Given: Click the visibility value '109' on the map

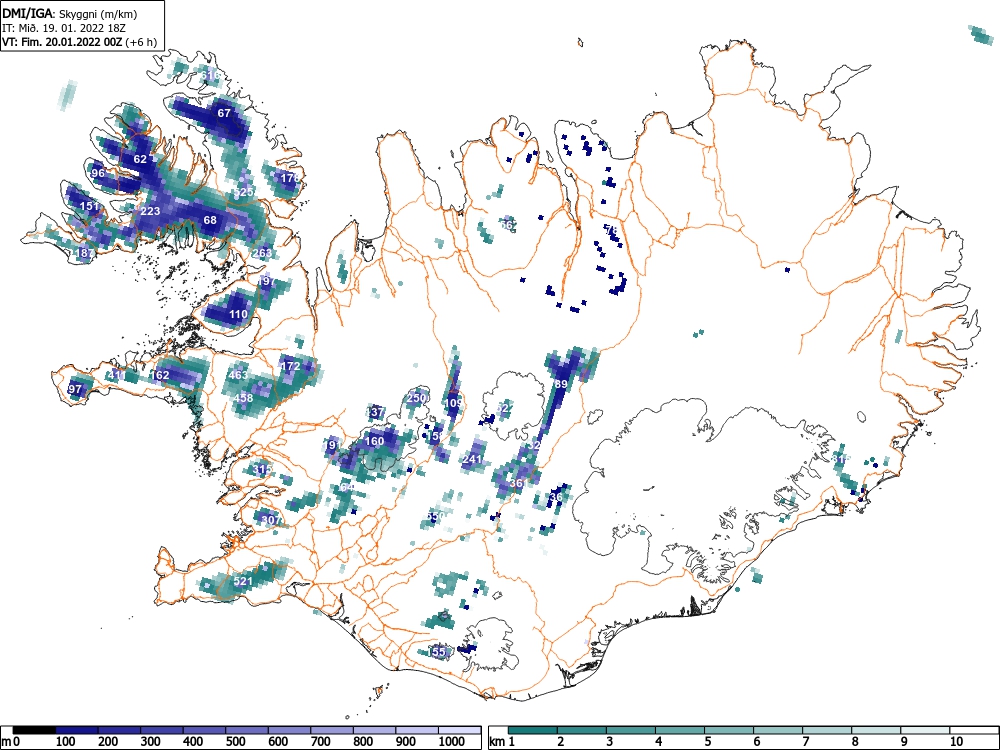Looking at the screenshot, I should click(x=453, y=402).
